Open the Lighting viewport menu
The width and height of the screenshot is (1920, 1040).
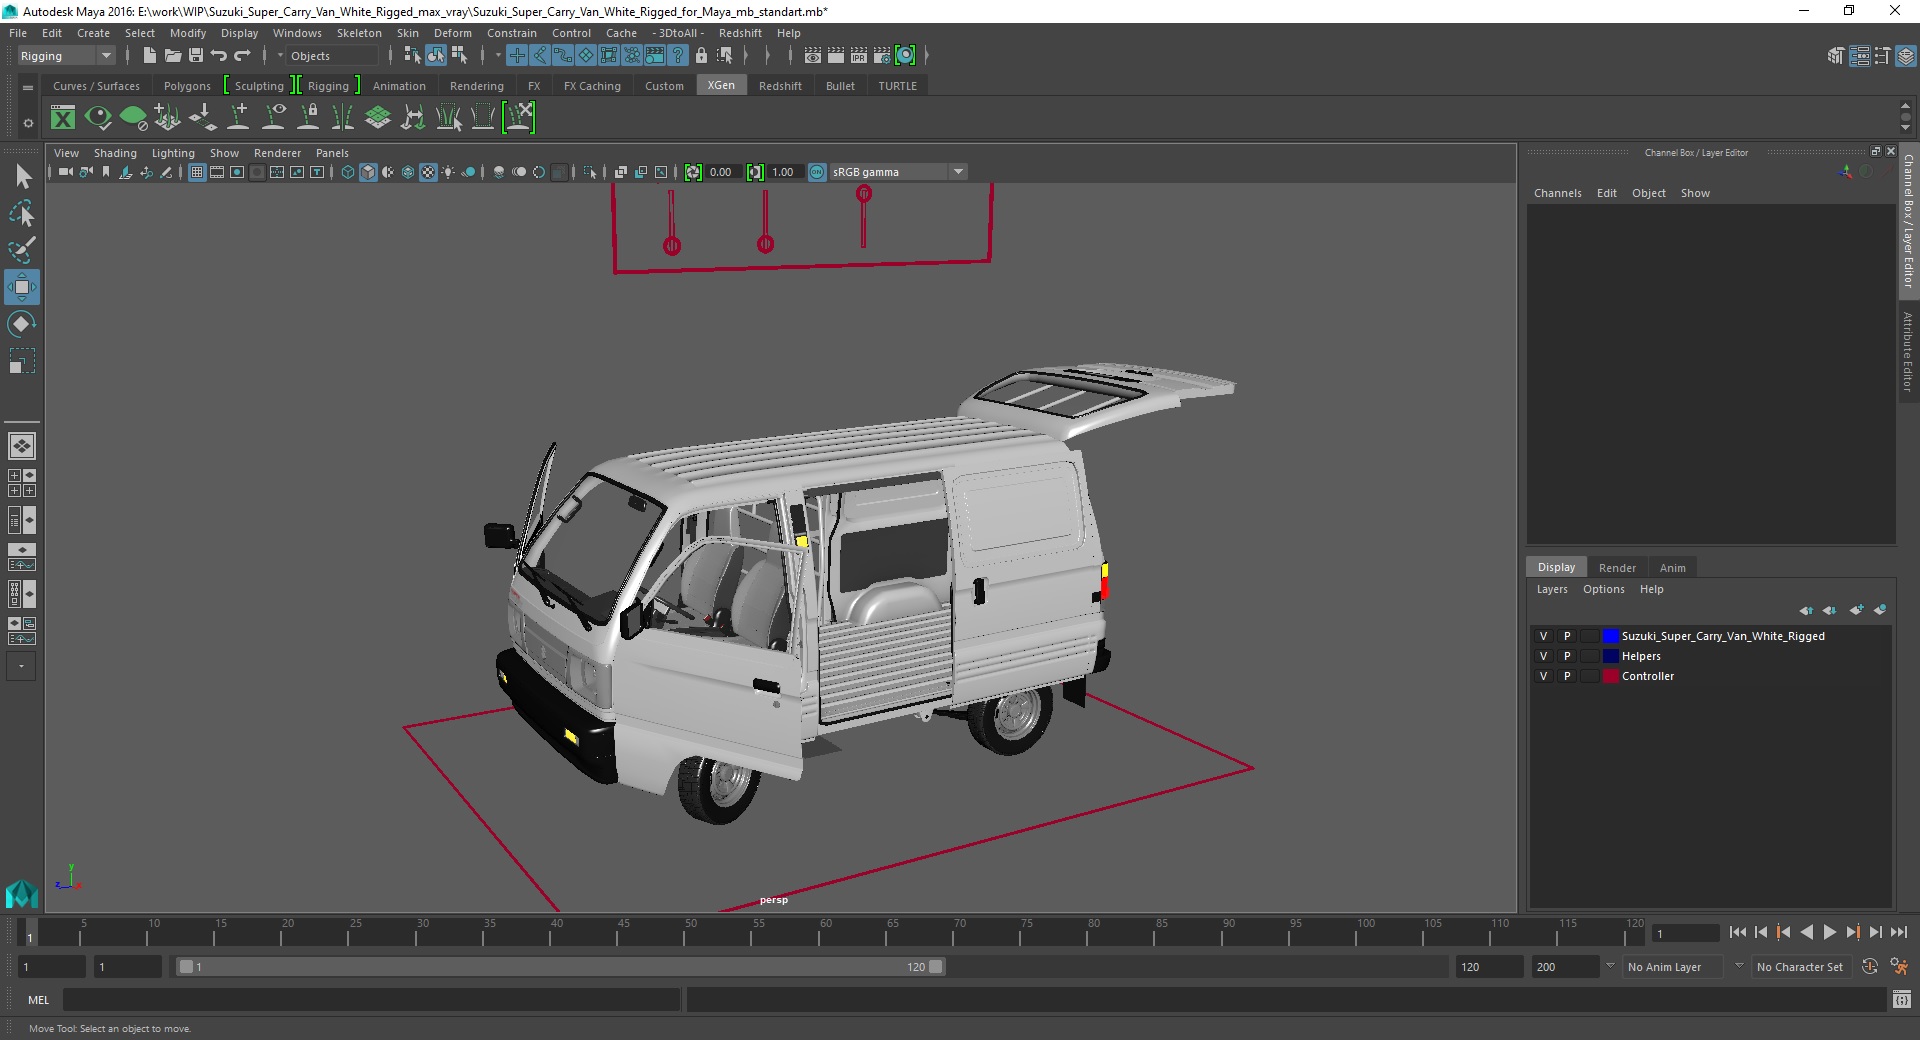point(173,153)
